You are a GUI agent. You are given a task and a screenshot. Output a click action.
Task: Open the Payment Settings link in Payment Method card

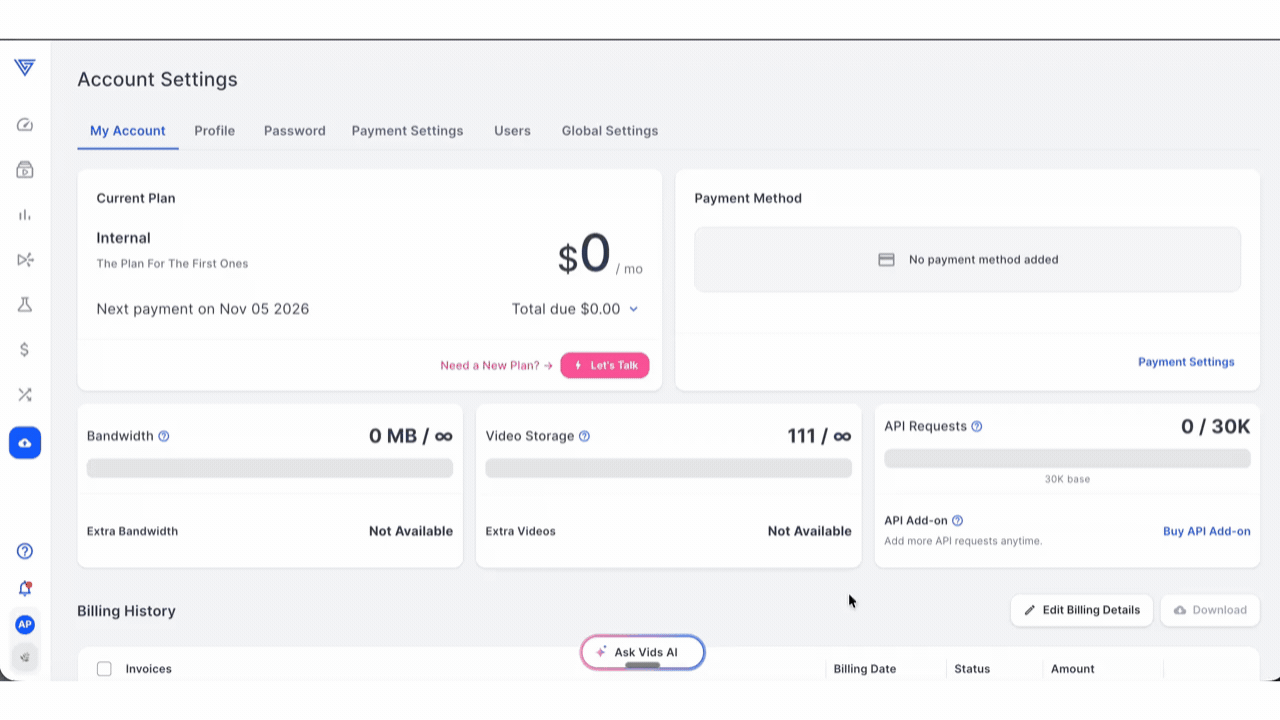pos(1186,362)
